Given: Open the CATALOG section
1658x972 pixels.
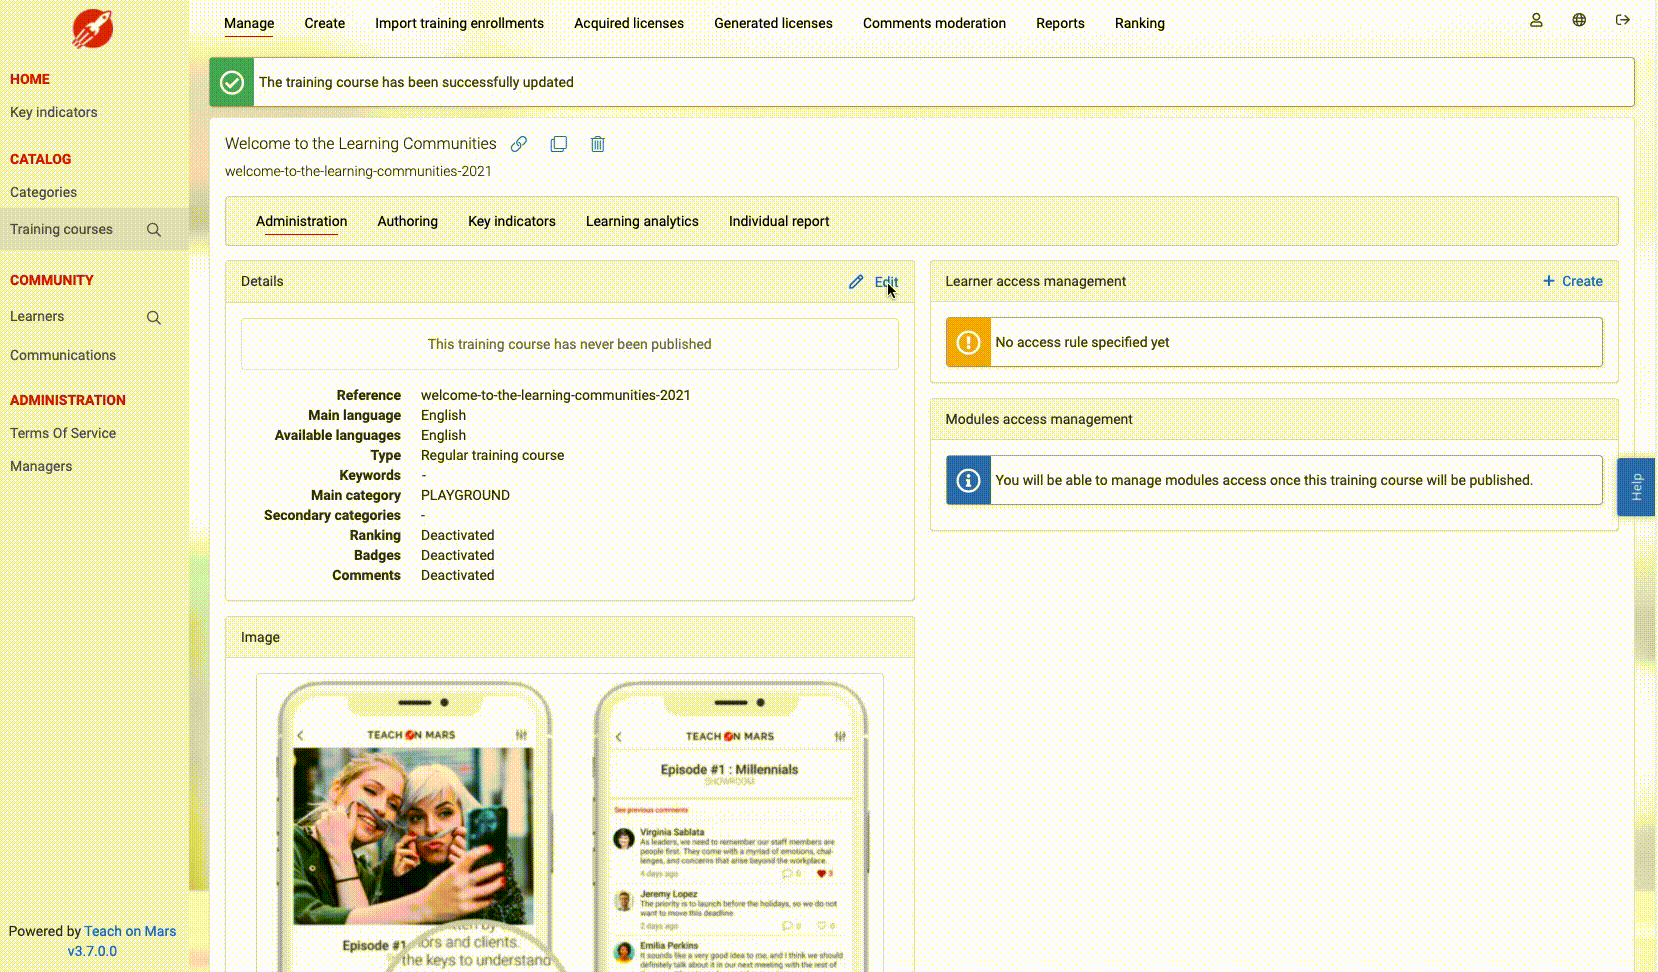Looking at the screenshot, I should 41,159.
